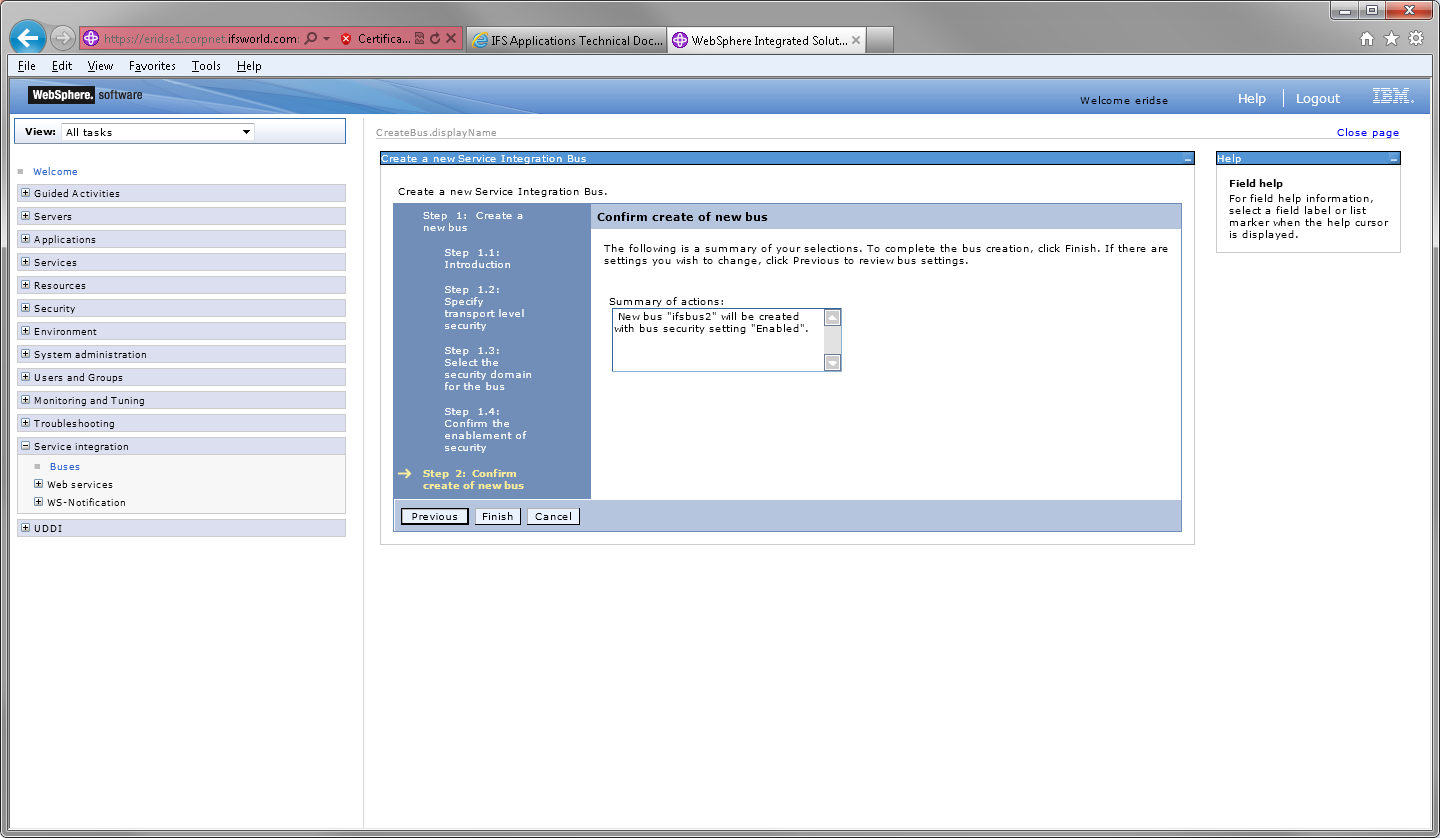Click the IBM logo in the banner
Screen dimensions: 1440x838
click(1392, 97)
